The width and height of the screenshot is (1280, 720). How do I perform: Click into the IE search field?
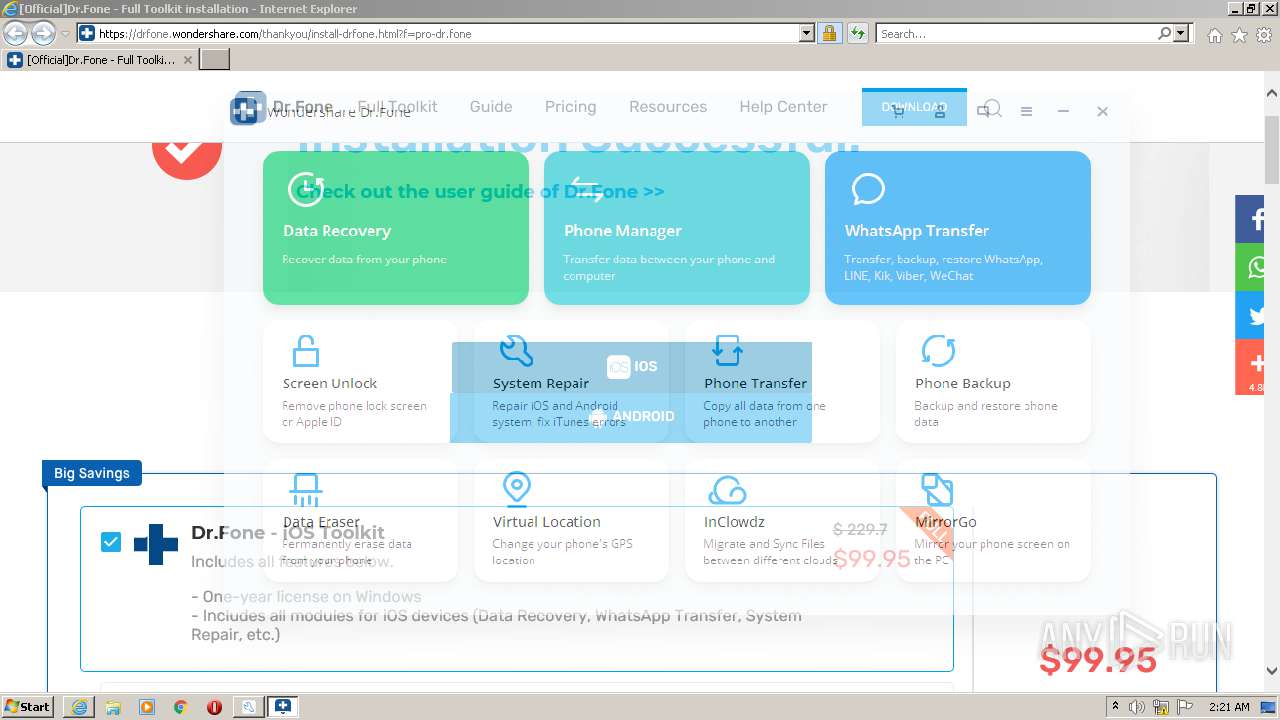click(1016, 33)
